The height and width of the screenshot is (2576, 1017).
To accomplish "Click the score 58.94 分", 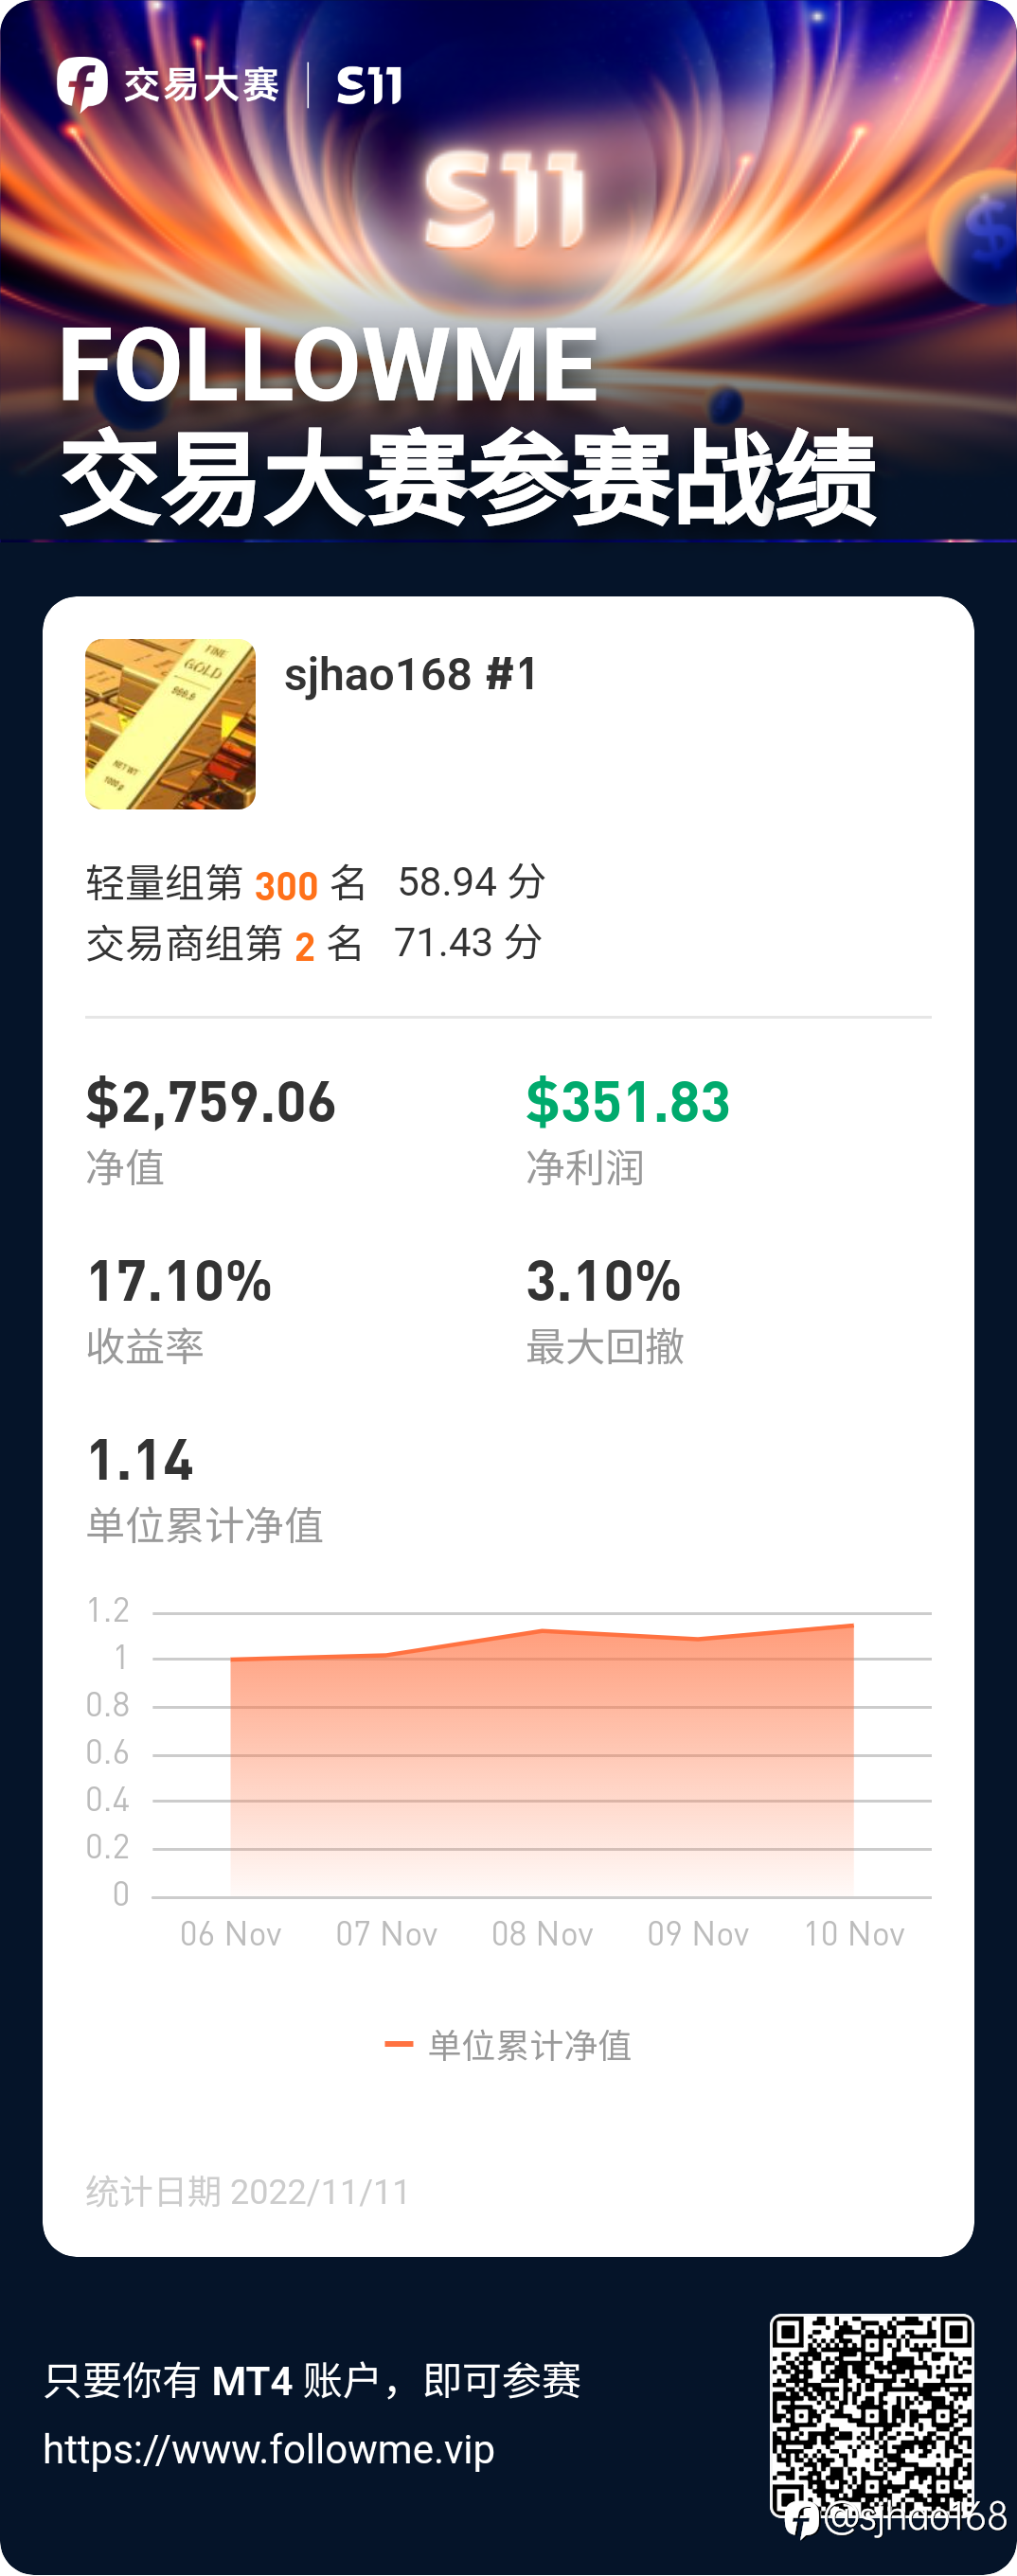I will 471,882.
